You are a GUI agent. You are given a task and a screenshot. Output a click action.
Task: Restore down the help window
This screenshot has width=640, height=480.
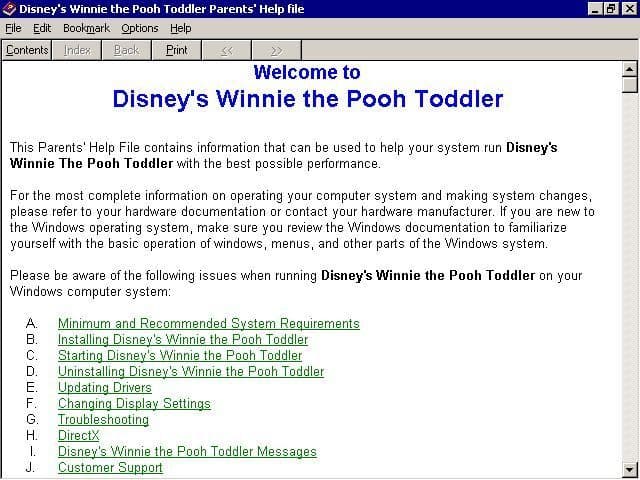(611, 9)
